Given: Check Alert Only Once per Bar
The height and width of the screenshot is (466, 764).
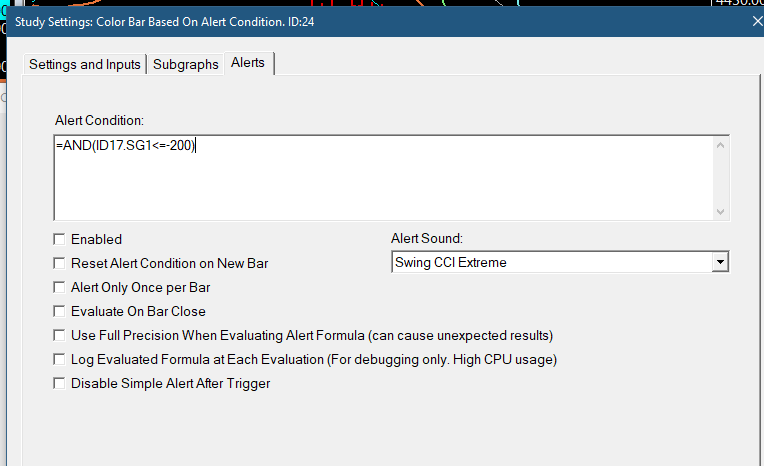Looking at the screenshot, I should (x=60, y=287).
